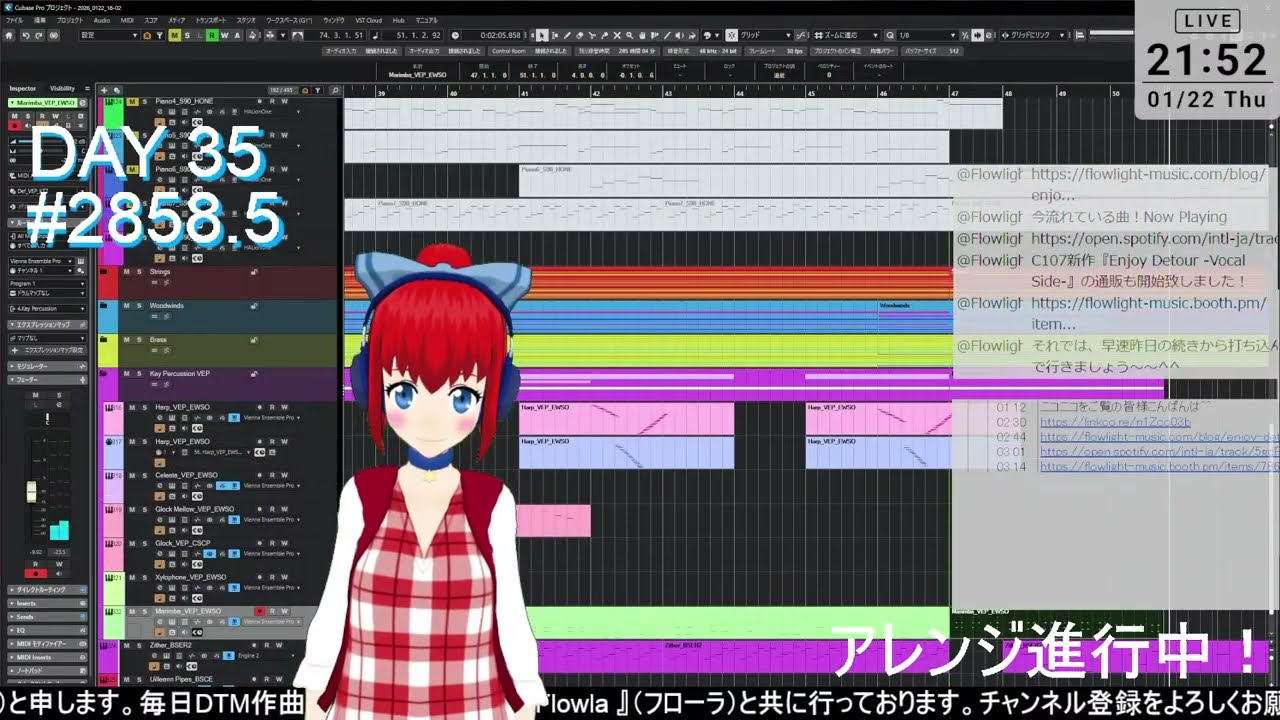Mute the Brass folder track

(127, 339)
